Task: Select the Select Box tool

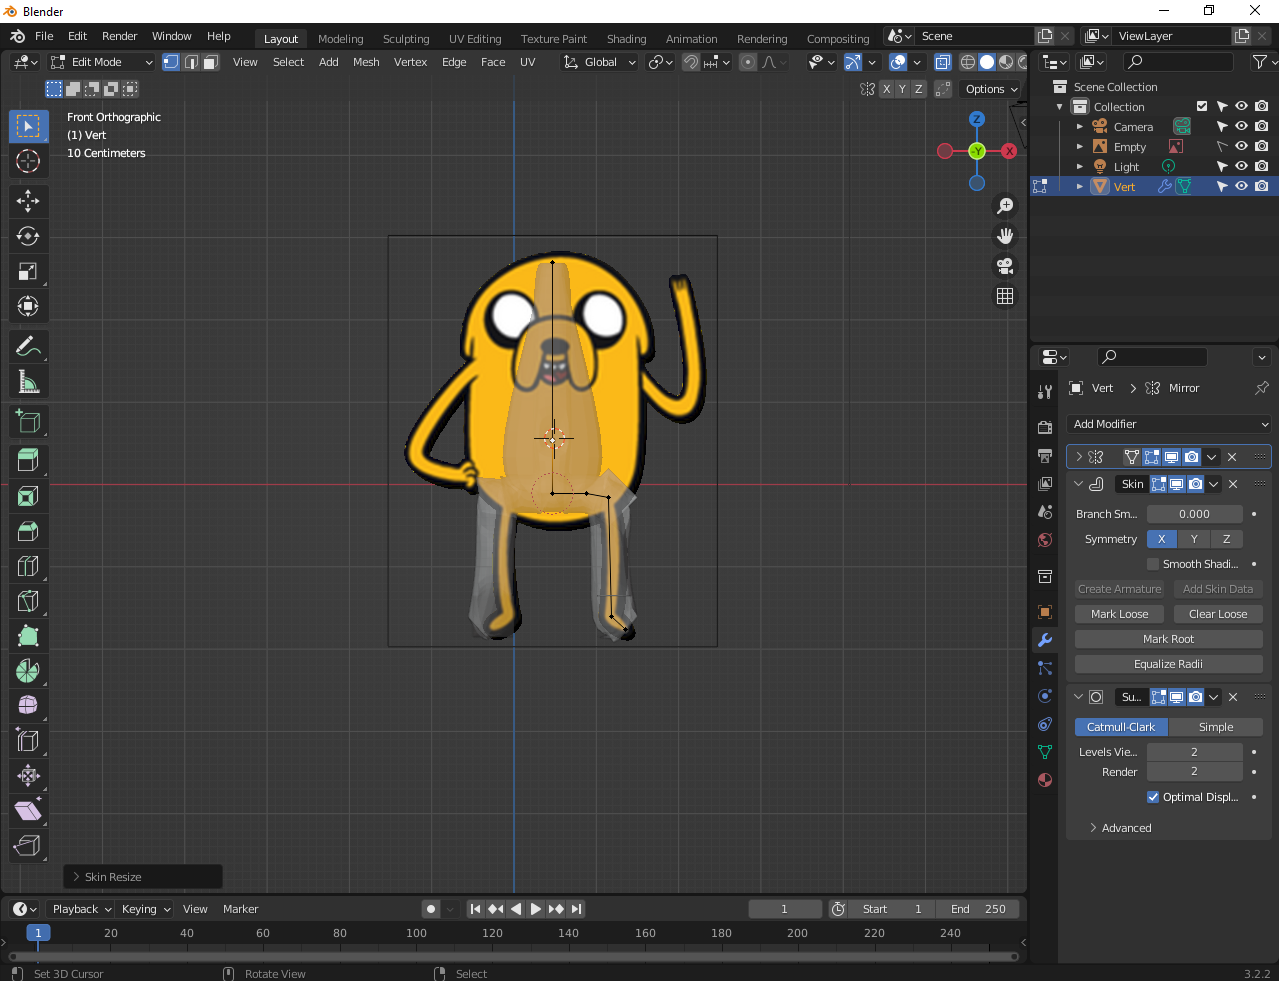Action: click(x=28, y=126)
